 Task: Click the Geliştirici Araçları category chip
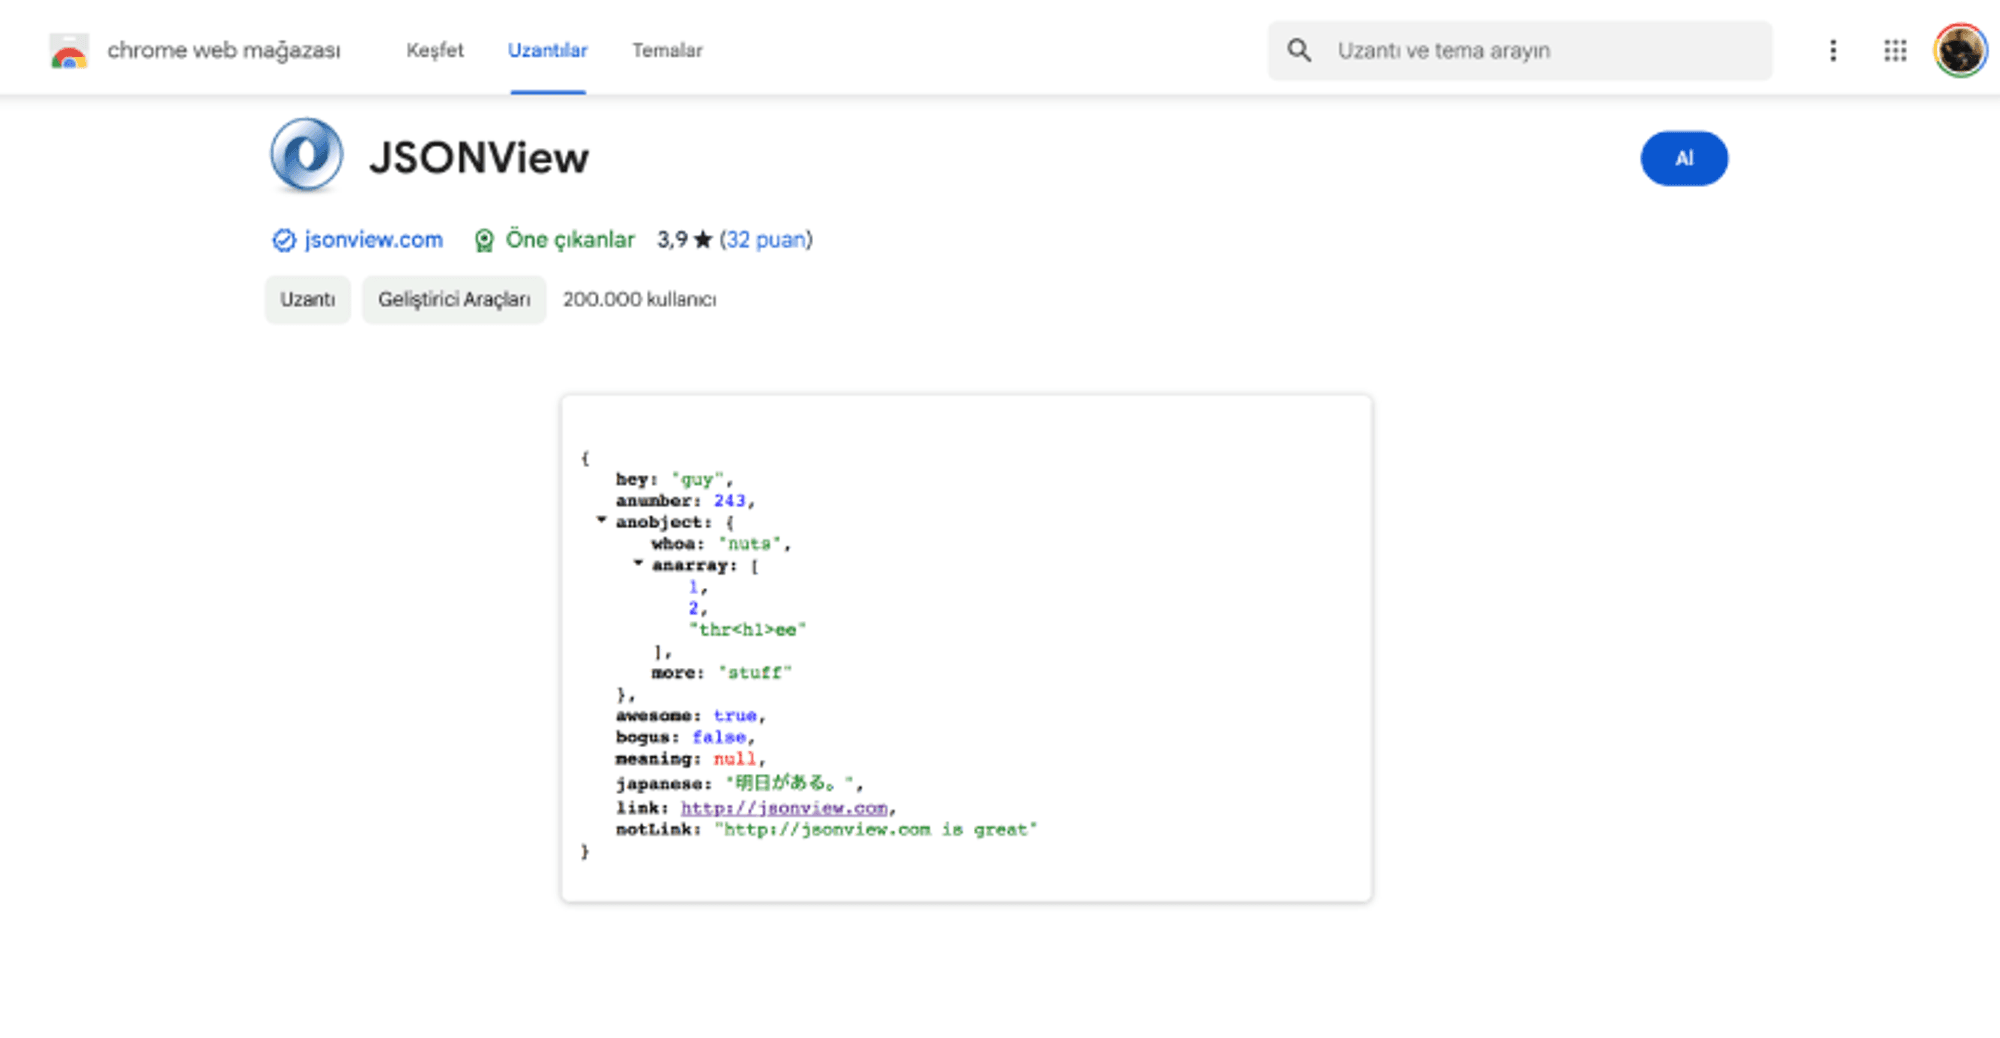click(454, 300)
